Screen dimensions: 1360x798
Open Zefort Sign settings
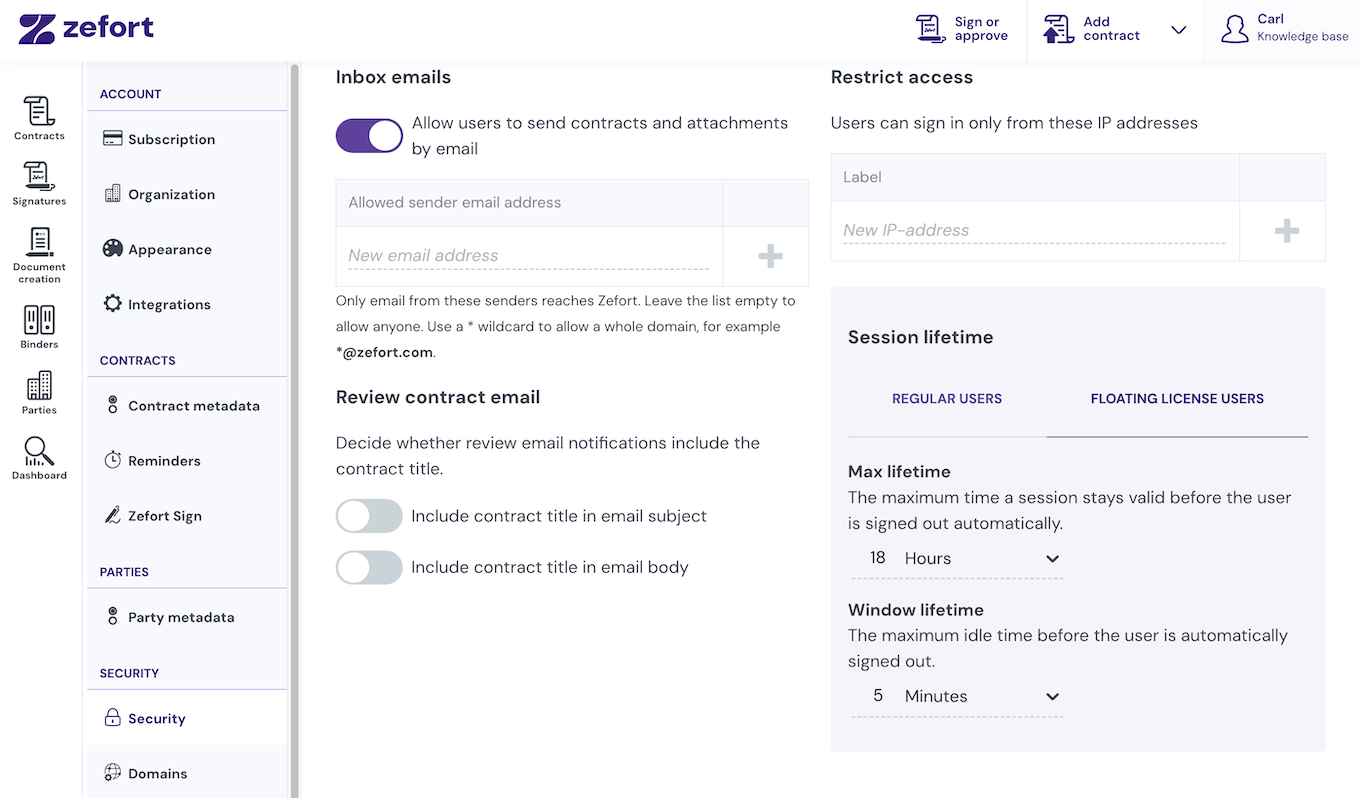[x=187, y=516]
